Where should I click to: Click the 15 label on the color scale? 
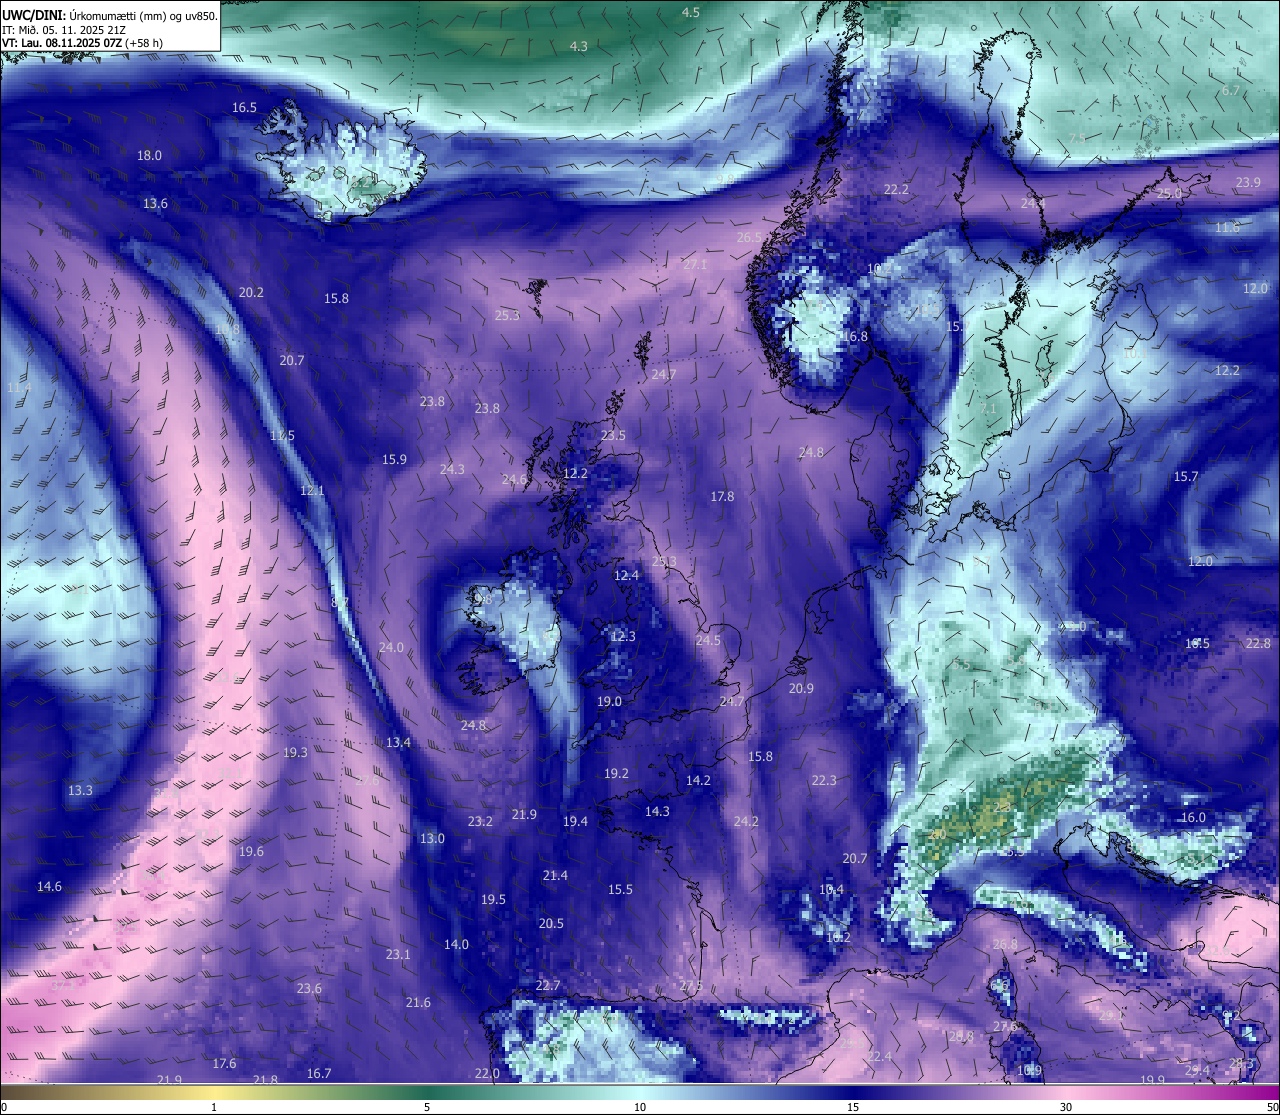click(x=853, y=1107)
